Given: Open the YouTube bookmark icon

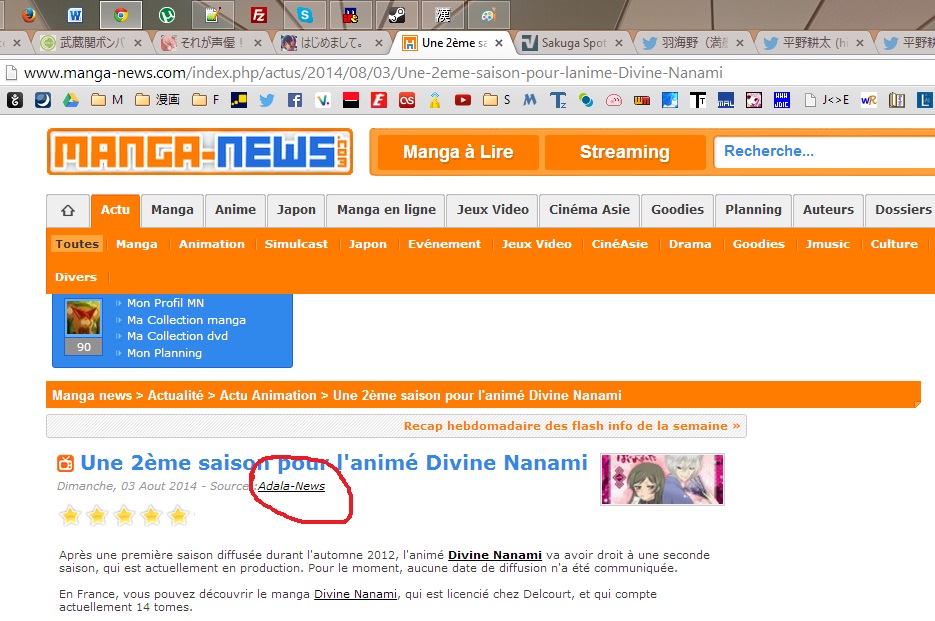Looking at the screenshot, I should 463,100.
